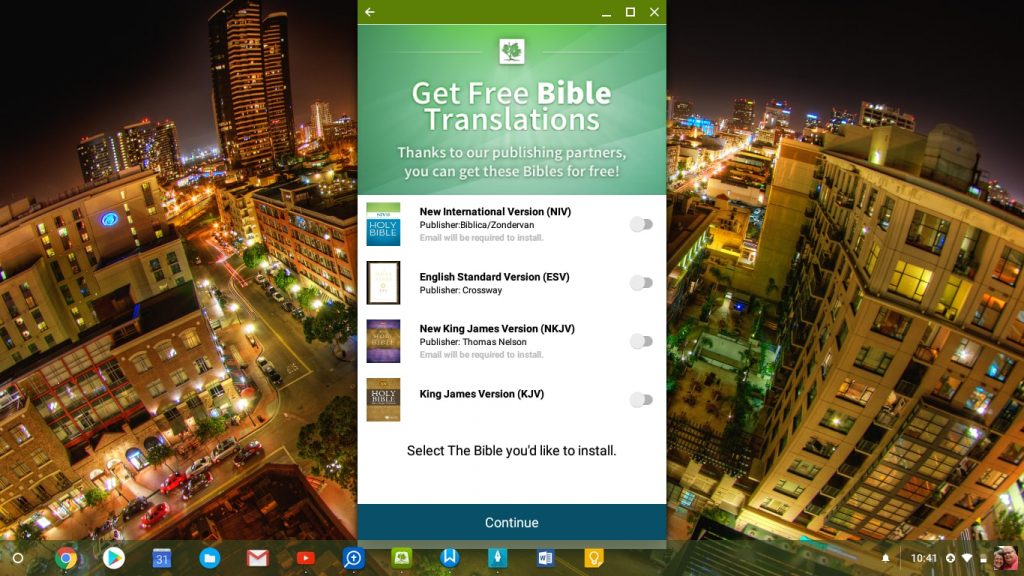Select the KJV Holy Bible cover thumbnail

coord(383,400)
